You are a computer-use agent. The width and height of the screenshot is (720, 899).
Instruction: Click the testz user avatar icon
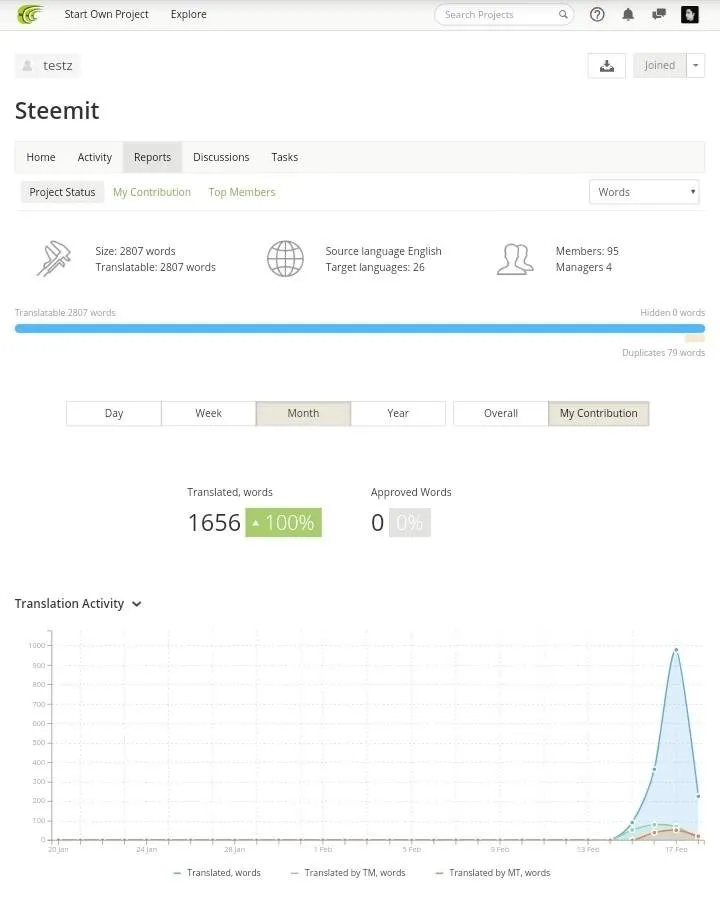(x=27, y=65)
